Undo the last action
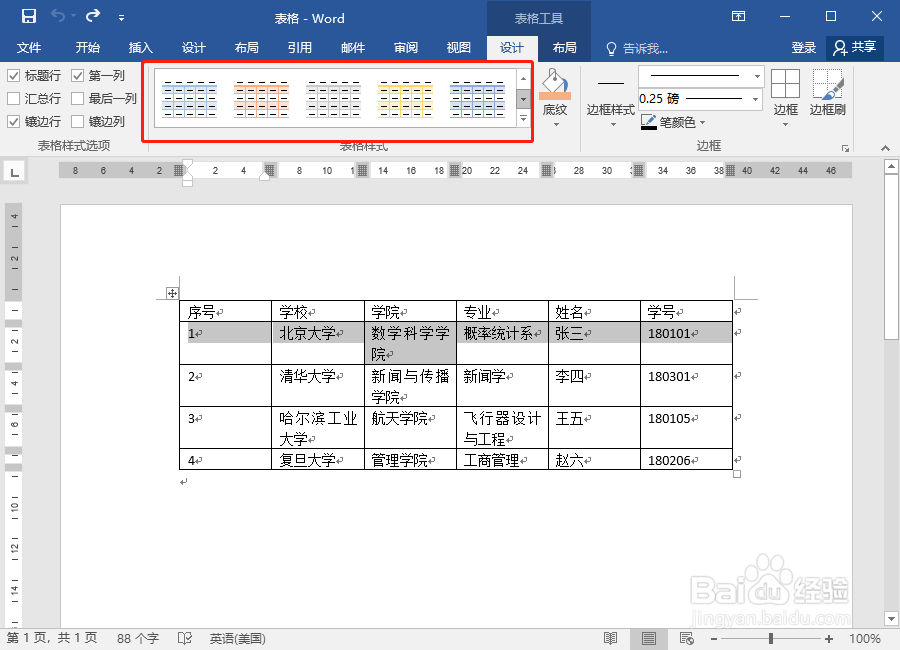The height and width of the screenshot is (650, 900). pos(59,16)
